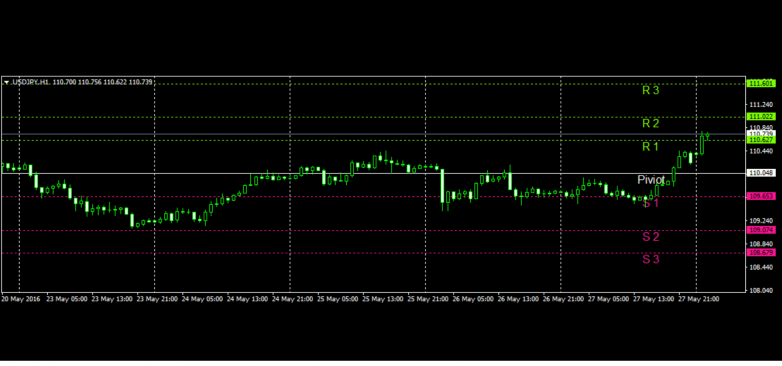The height and width of the screenshot is (366, 782).
Task: Click the 26 May 21:00 time label
Action: [564, 299]
